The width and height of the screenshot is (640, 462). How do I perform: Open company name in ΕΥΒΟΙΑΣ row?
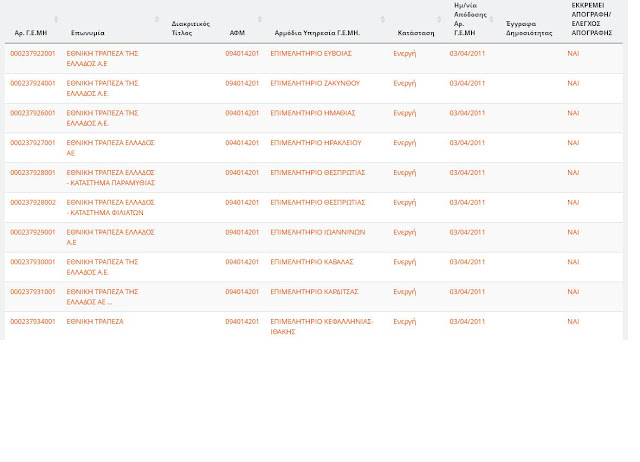pyautogui.click(x=102, y=58)
